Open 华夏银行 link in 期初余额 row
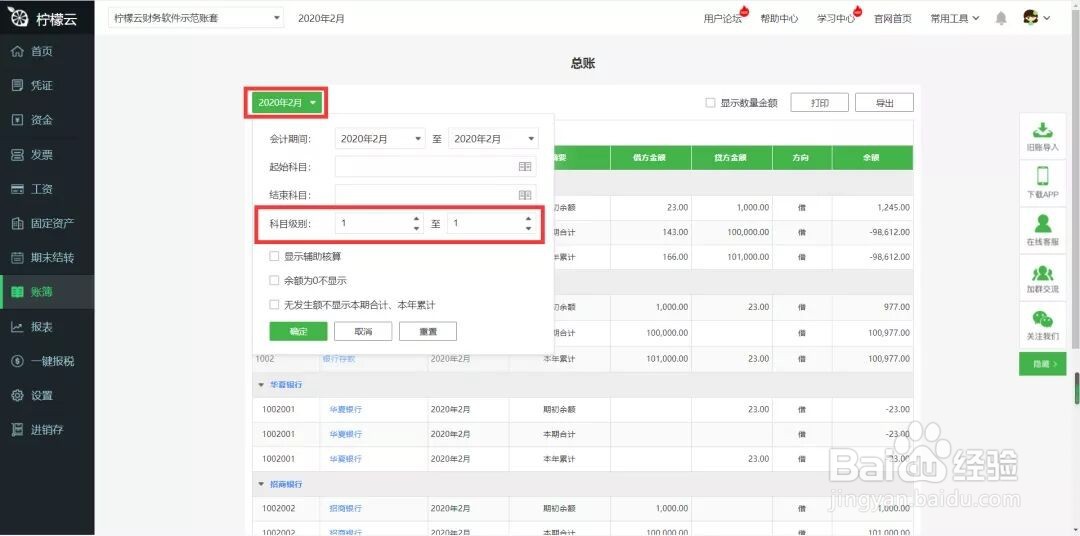The height and width of the screenshot is (536, 1080). [x=346, y=409]
